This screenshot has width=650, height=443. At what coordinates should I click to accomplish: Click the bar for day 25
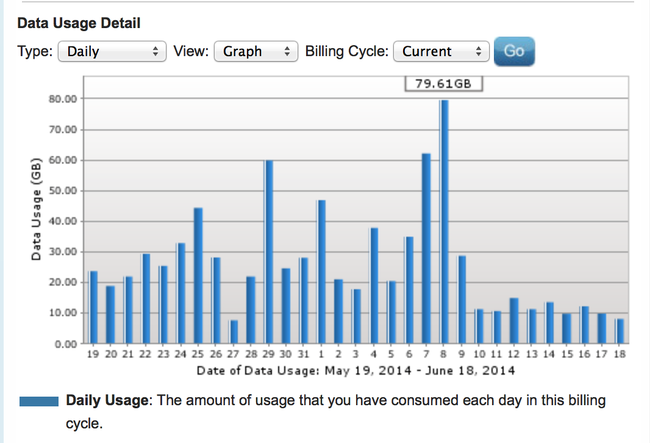click(198, 275)
